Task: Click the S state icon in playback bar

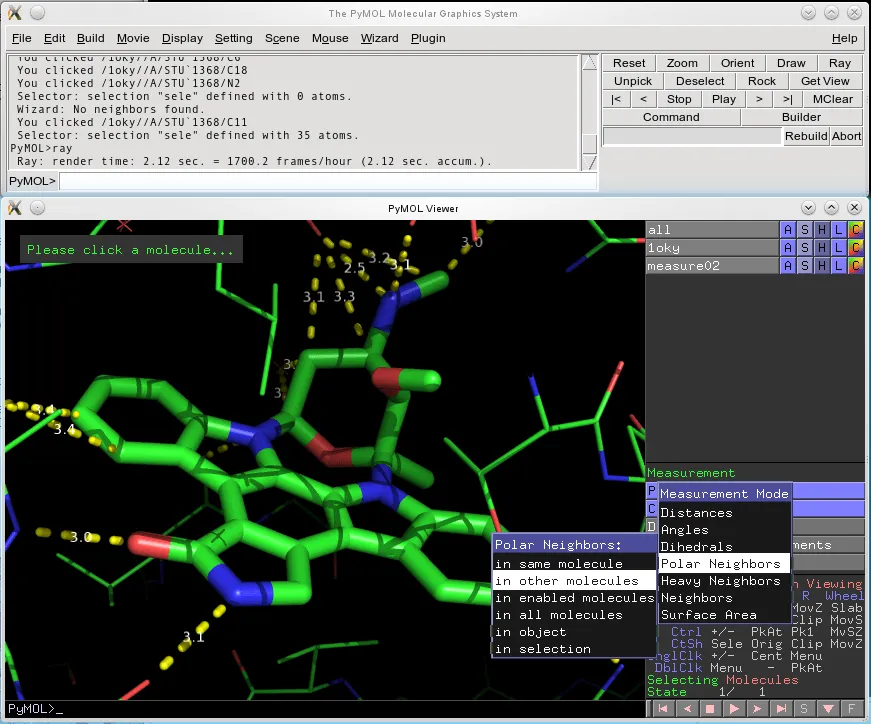Action: tap(803, 708)
